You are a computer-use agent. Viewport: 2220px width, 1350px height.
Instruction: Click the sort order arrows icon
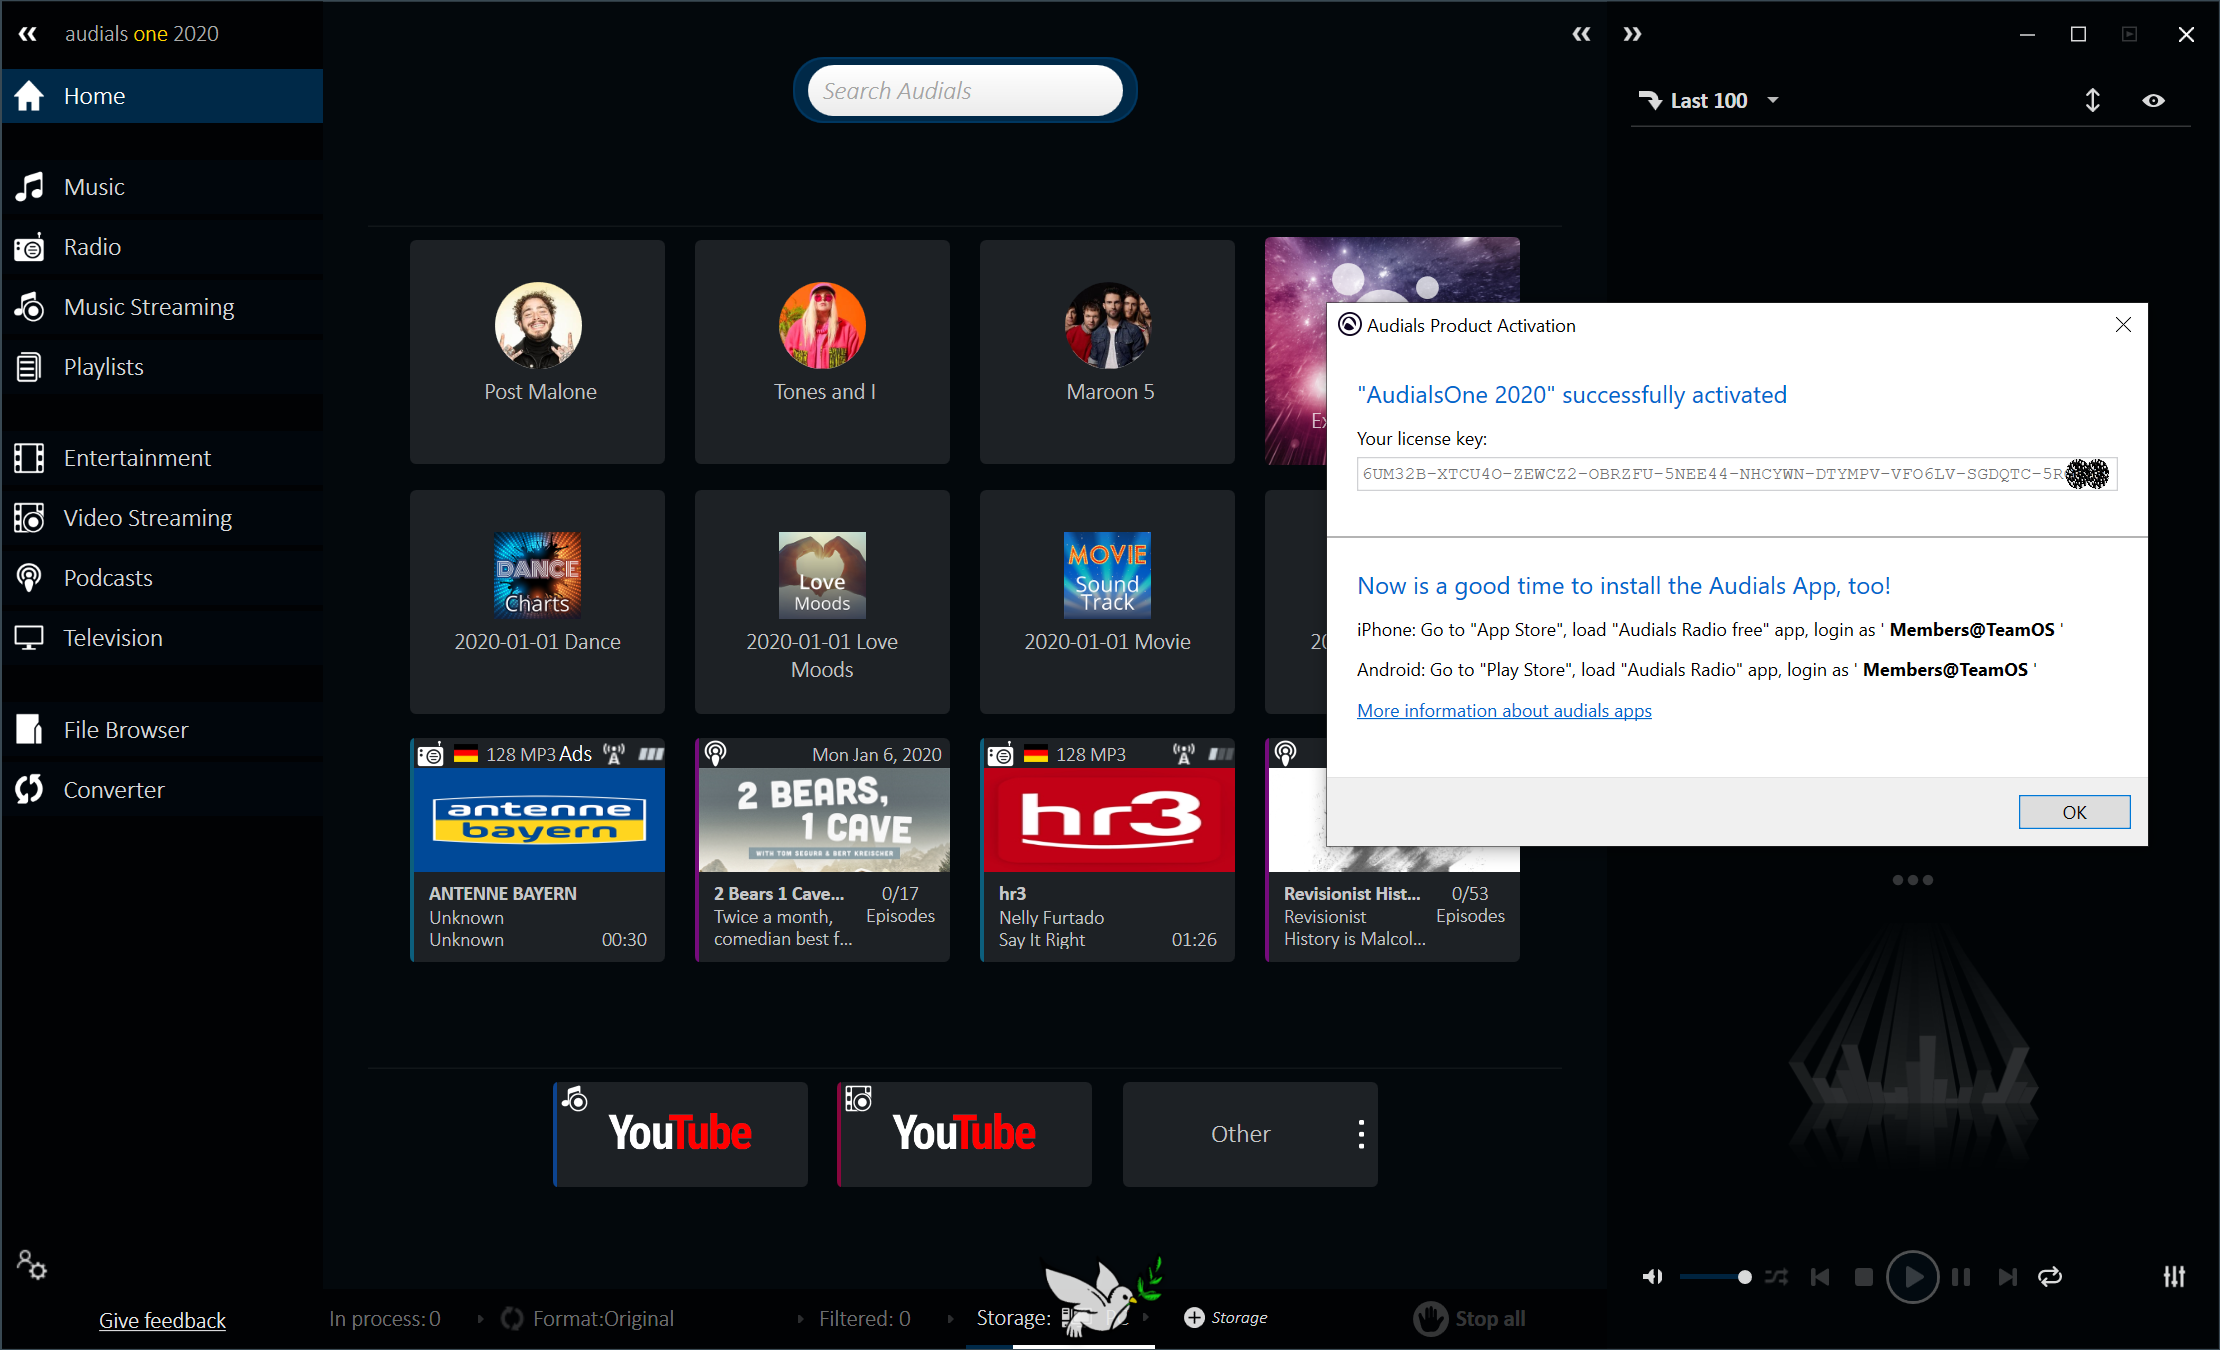[x=2092, y=100]
